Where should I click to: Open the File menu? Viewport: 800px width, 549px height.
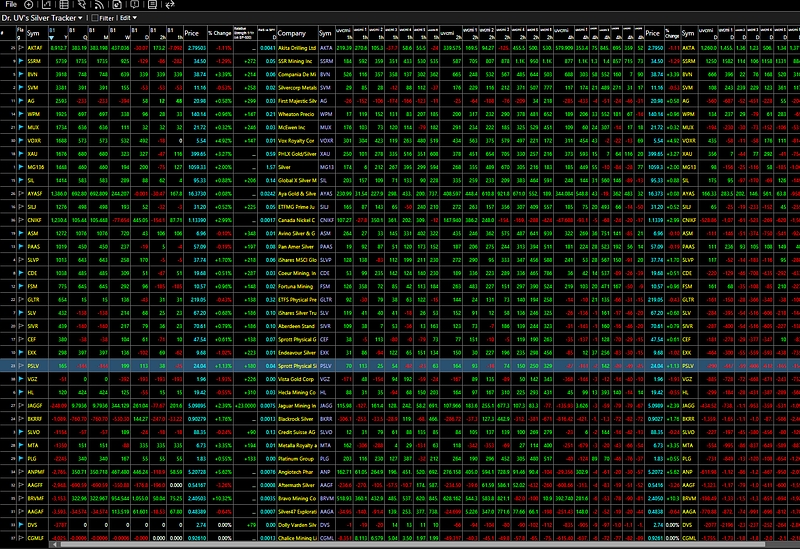point(11,5)
